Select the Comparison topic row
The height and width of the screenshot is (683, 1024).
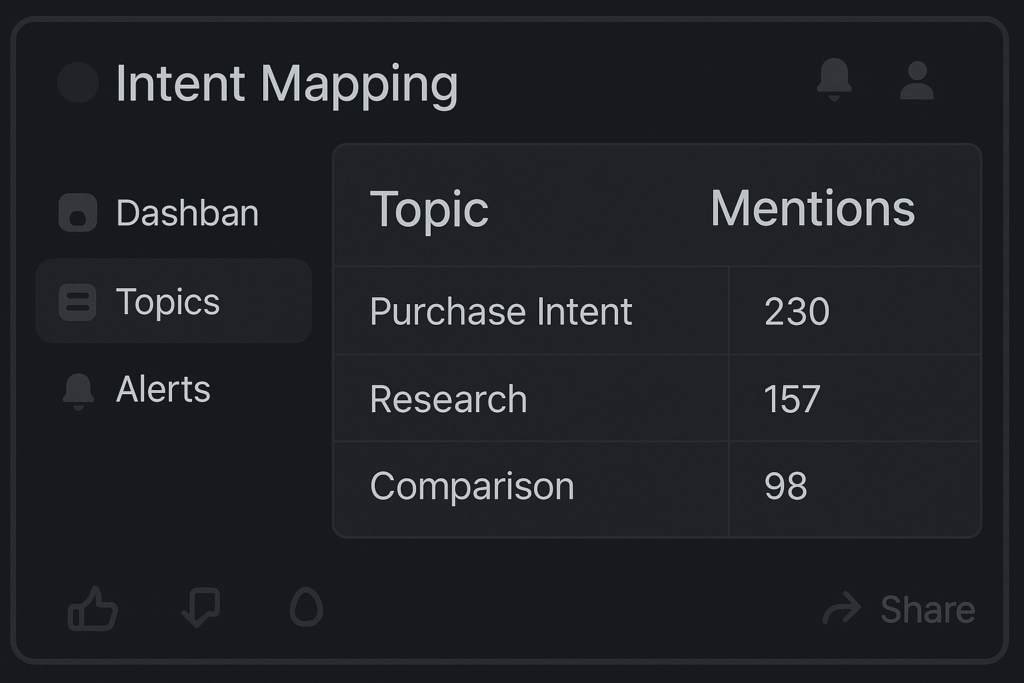[472, 487]
